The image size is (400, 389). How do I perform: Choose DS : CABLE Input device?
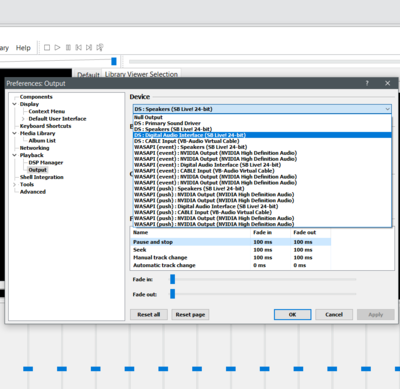tap(262, 141)
